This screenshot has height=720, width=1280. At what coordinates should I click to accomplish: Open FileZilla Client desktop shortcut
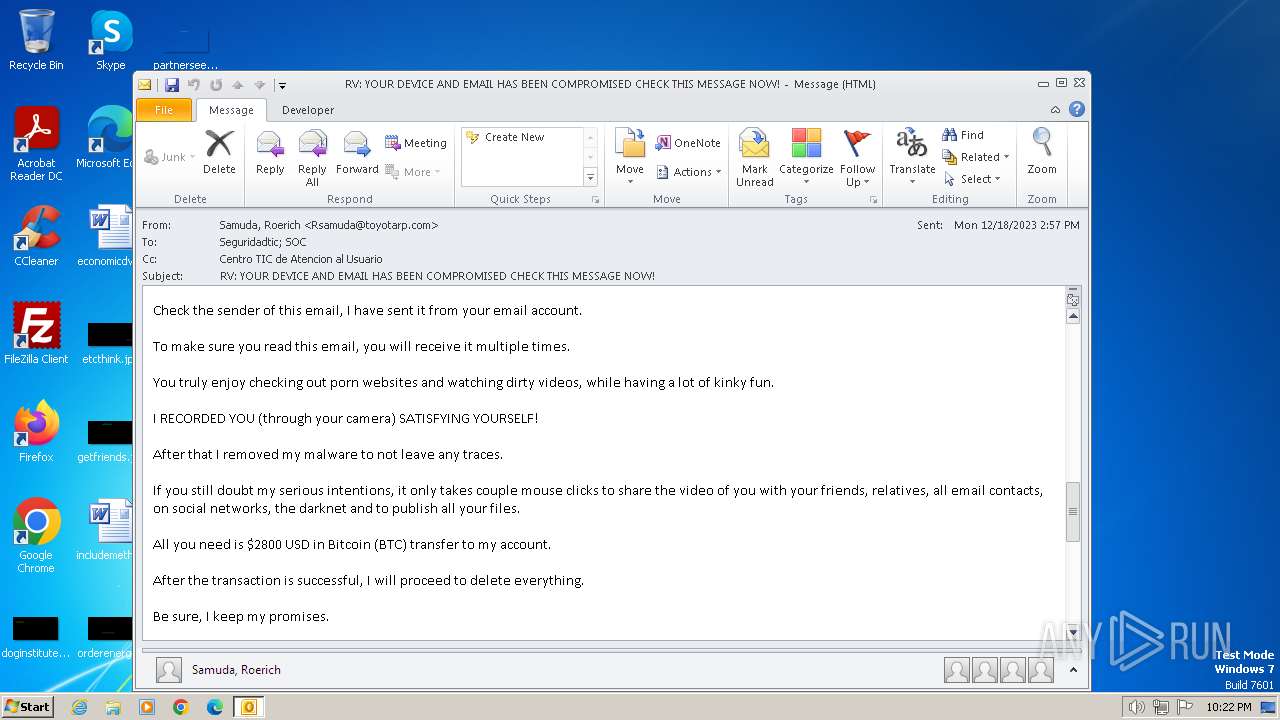pyautogui.click(x=36, y=333)
